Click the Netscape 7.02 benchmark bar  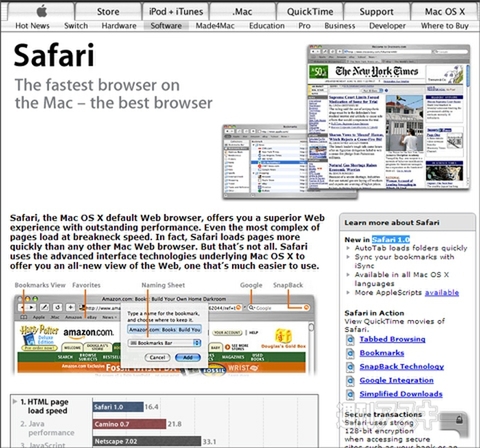coord(147,441)
